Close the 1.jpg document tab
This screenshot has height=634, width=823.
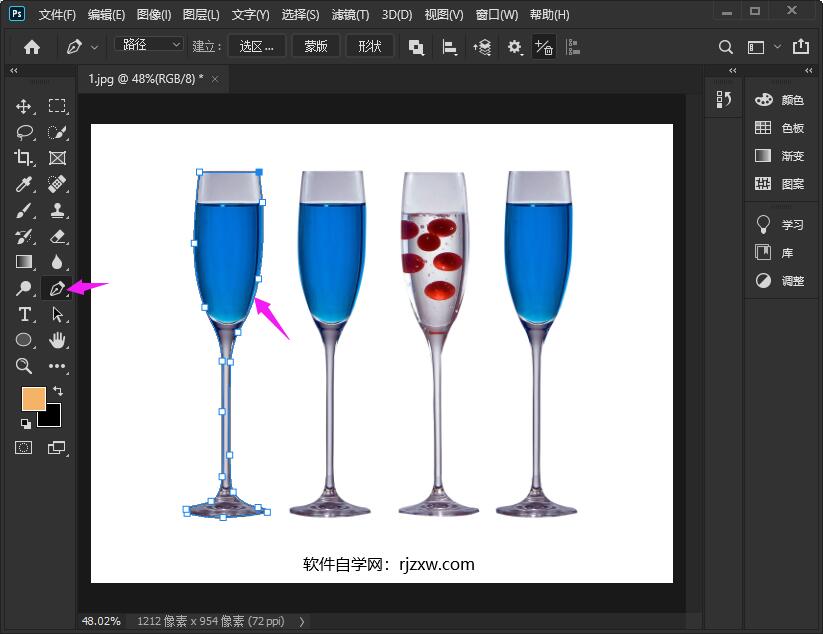215,79
